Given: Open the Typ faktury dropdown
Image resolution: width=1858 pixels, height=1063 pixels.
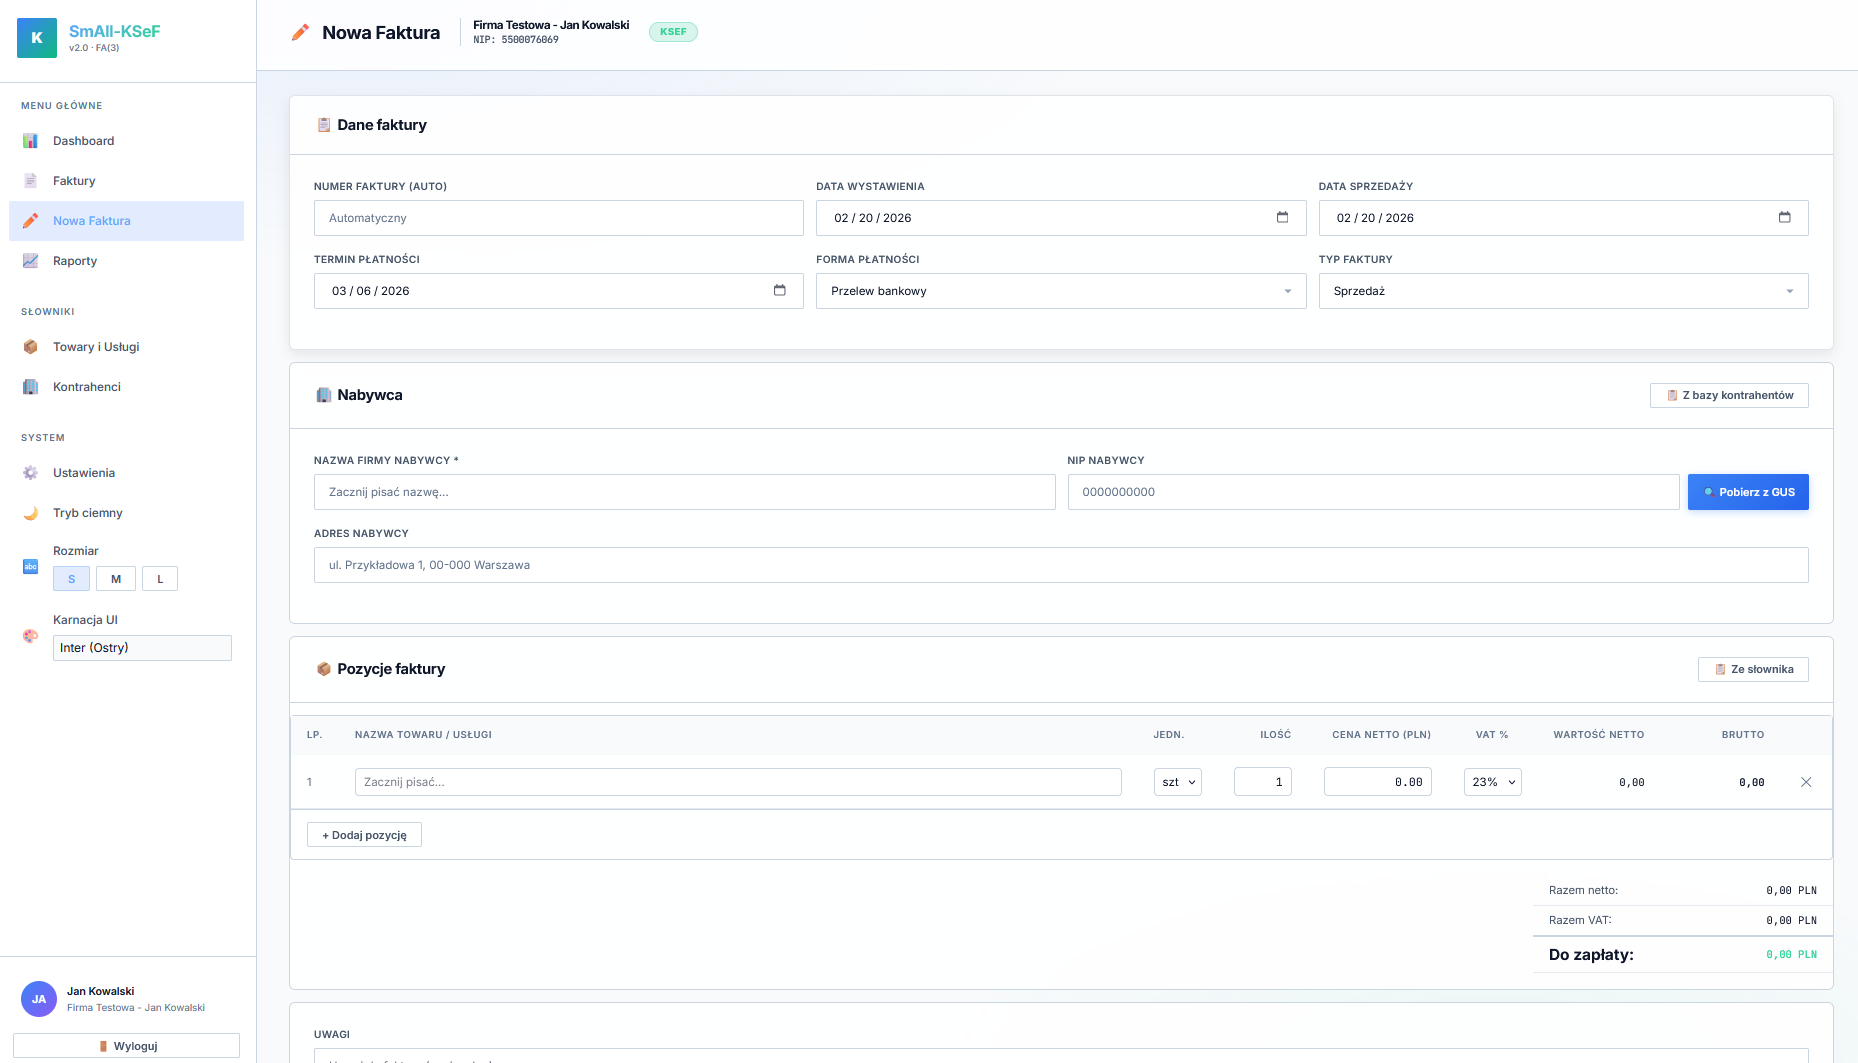Looking at the screenshot, I should coord(1562,291).
